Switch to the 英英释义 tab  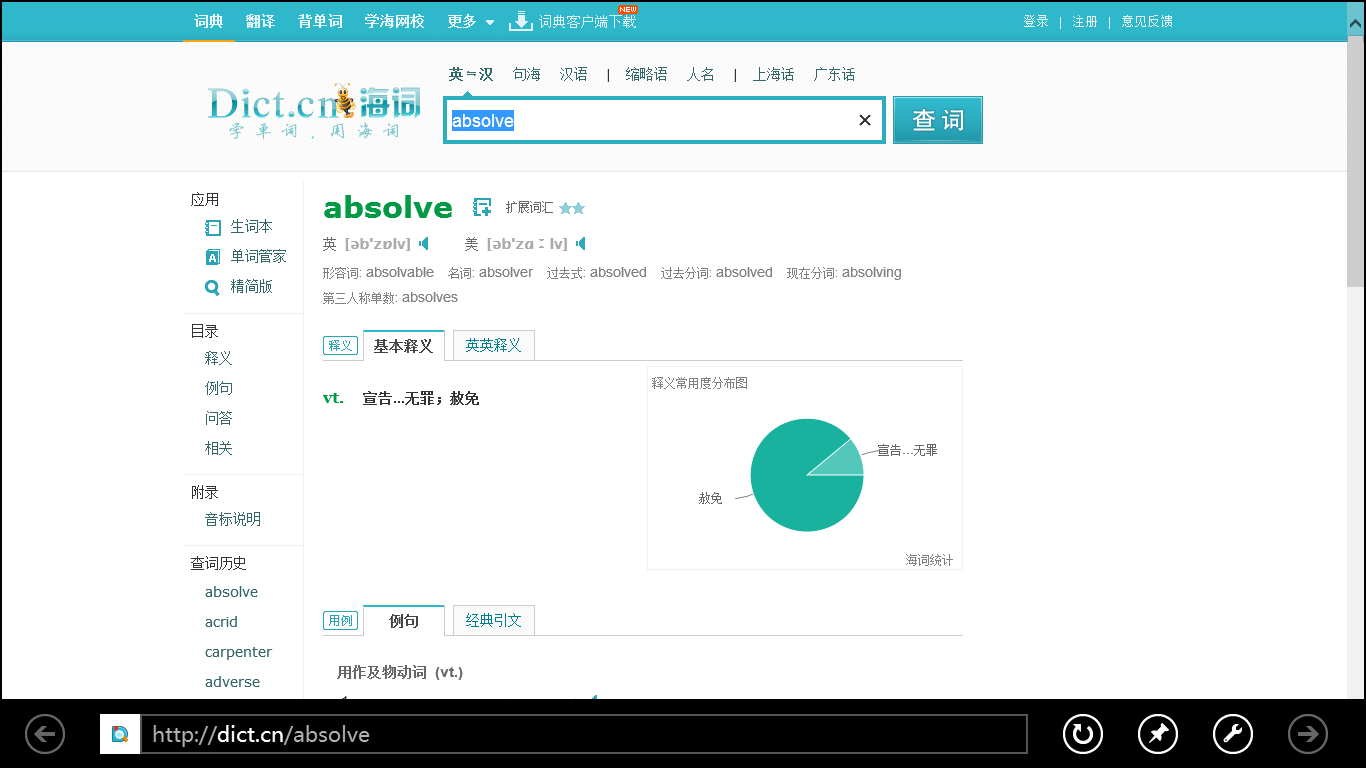click(492, 345)
